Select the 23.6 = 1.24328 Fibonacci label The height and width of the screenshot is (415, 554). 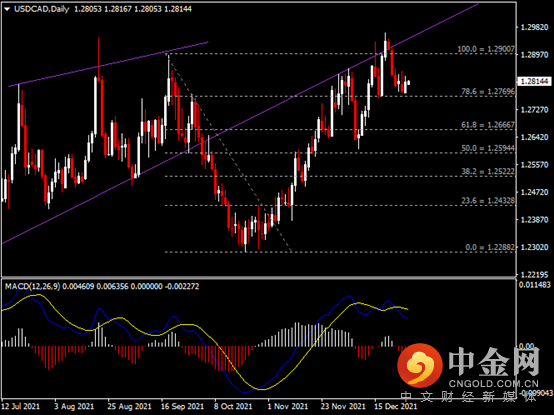click(x=488, y=201)
